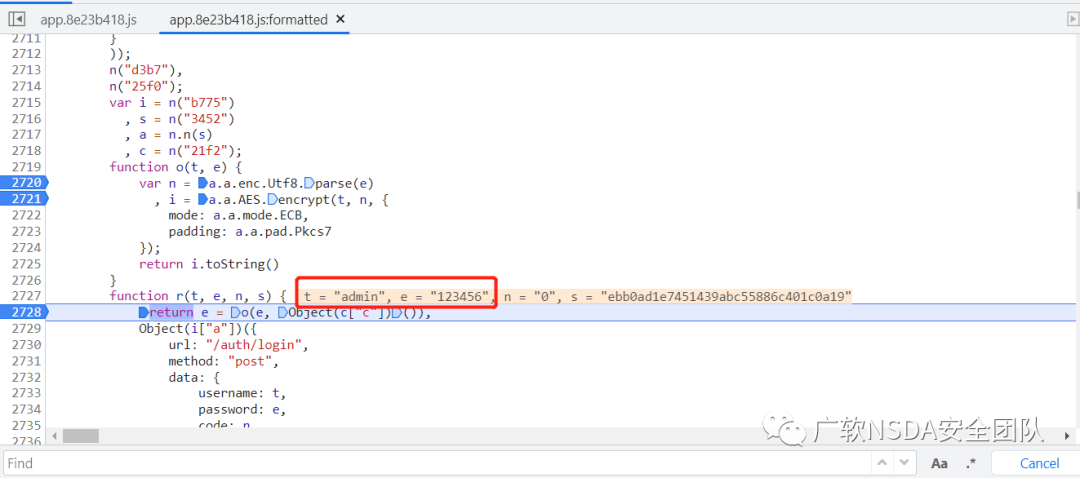Switch to app.8e23b418.js tab
Image resolution: width=1080 pixels, height=478 pixels.
(x=88, y=20)
